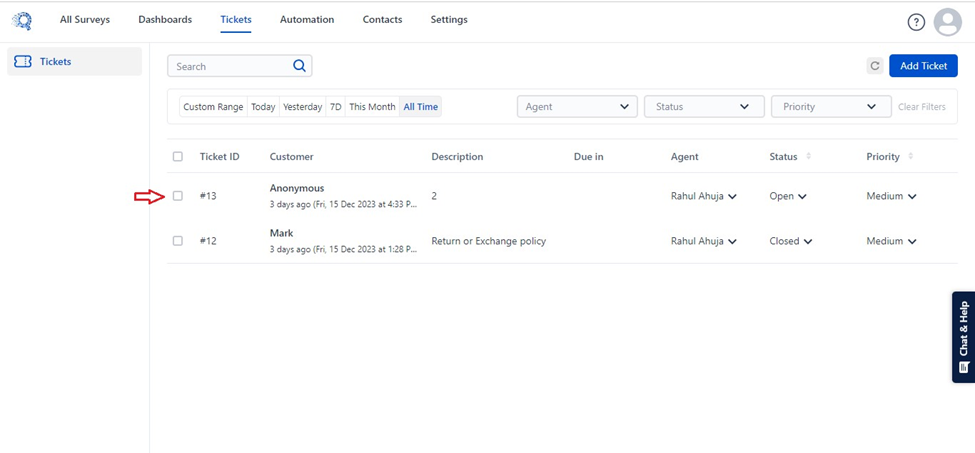Click the Add Ticket button
This screenshot has height=453, width=975.
(x=923, y=66)
